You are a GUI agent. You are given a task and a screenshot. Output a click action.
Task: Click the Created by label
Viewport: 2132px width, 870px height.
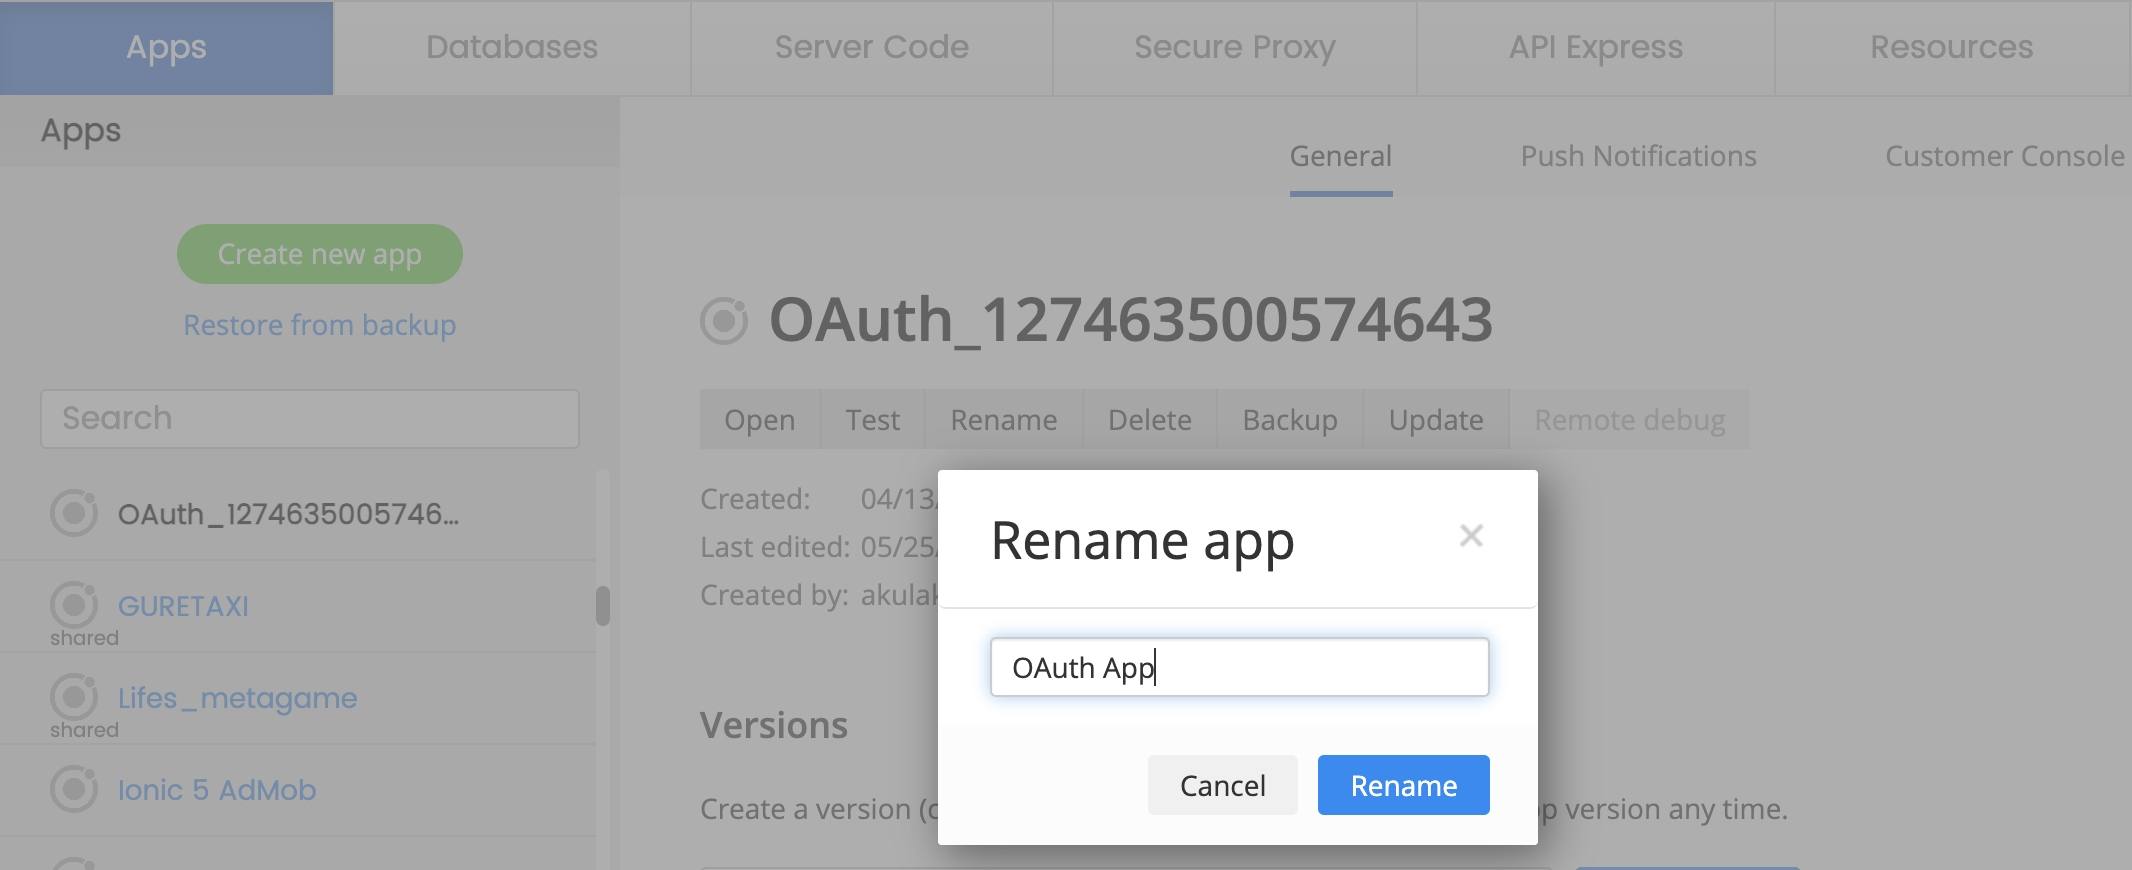(774, 595)
